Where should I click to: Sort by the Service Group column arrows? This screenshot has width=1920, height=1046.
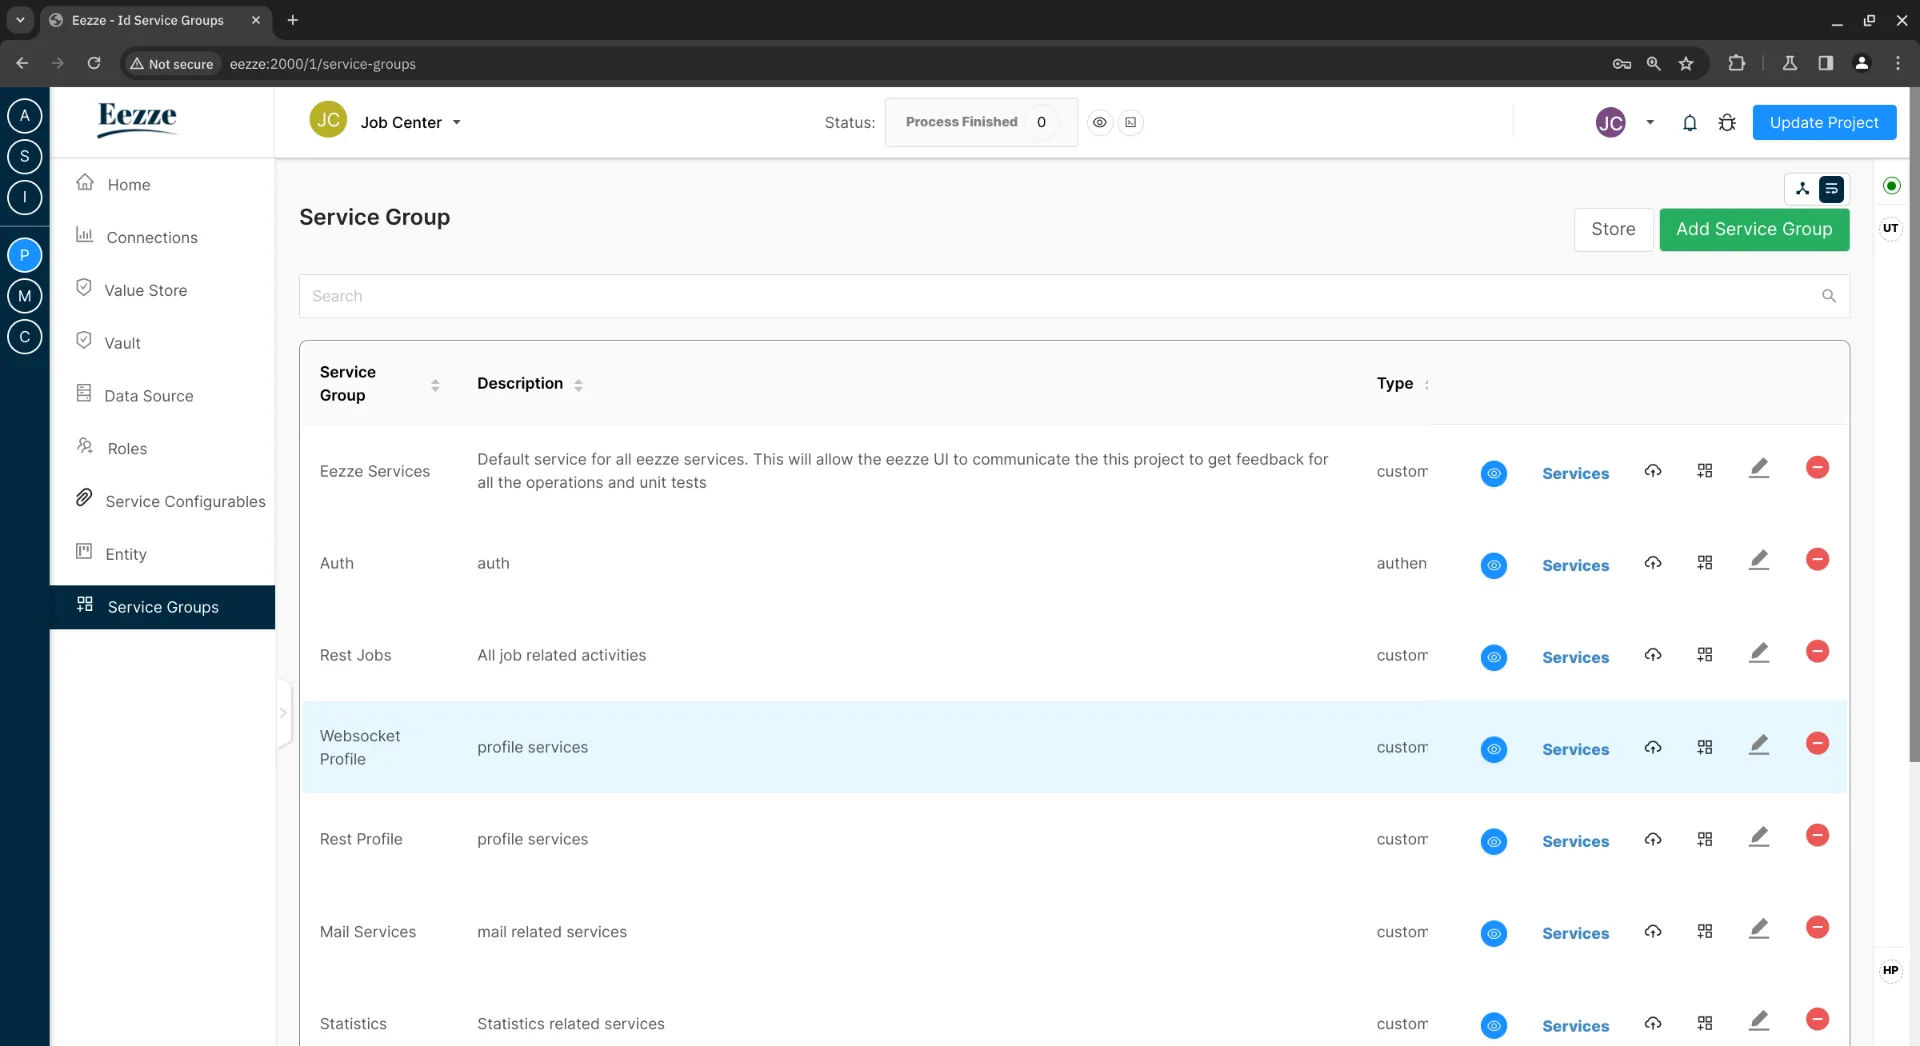(436, 384)
